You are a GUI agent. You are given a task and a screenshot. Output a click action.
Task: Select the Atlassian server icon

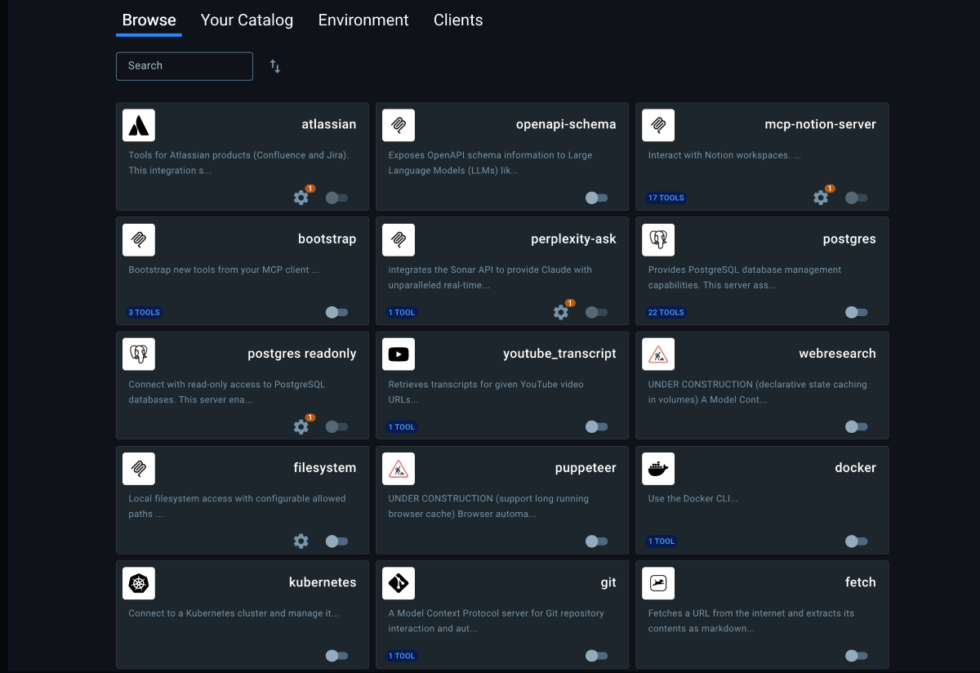point(138,124)
